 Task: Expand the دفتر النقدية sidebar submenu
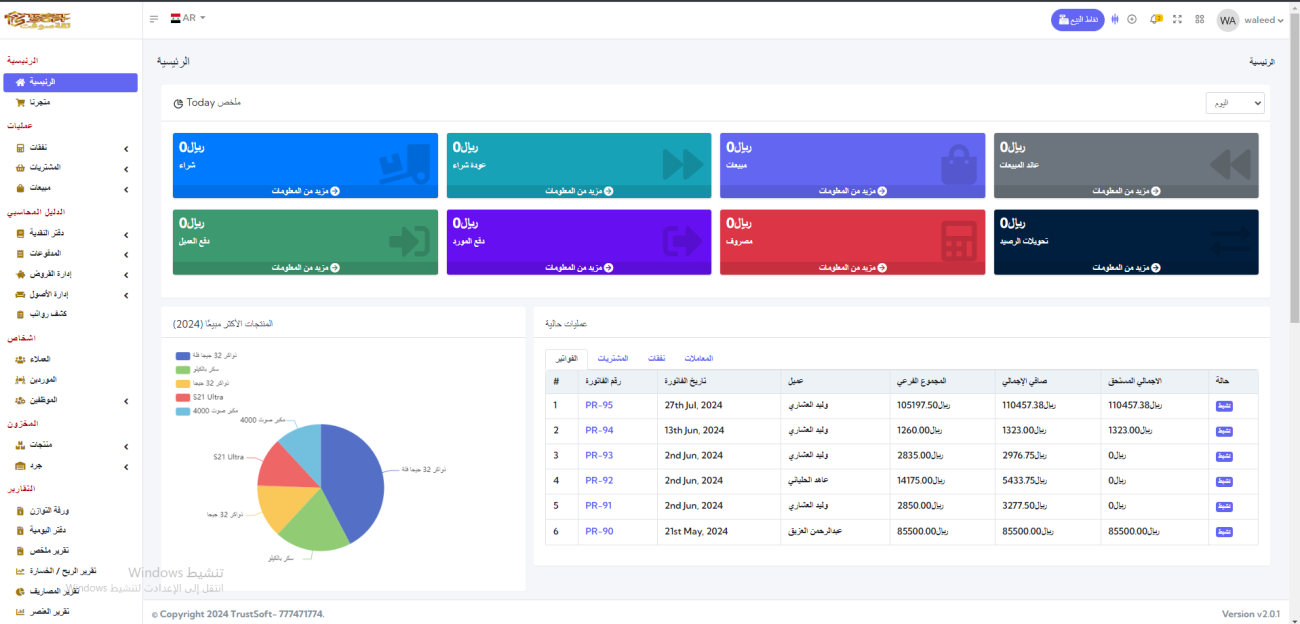[70, 234]
